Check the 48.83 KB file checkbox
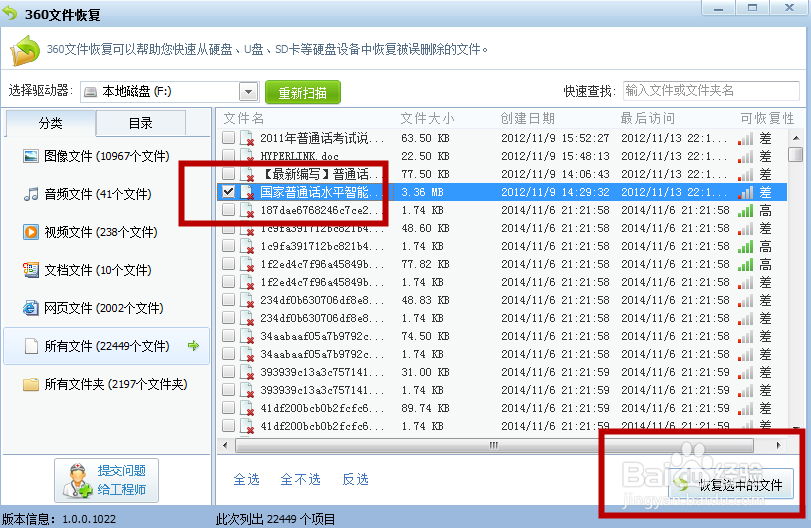The height and width of the screenshot is (528, 811). (x=228, y=299)
